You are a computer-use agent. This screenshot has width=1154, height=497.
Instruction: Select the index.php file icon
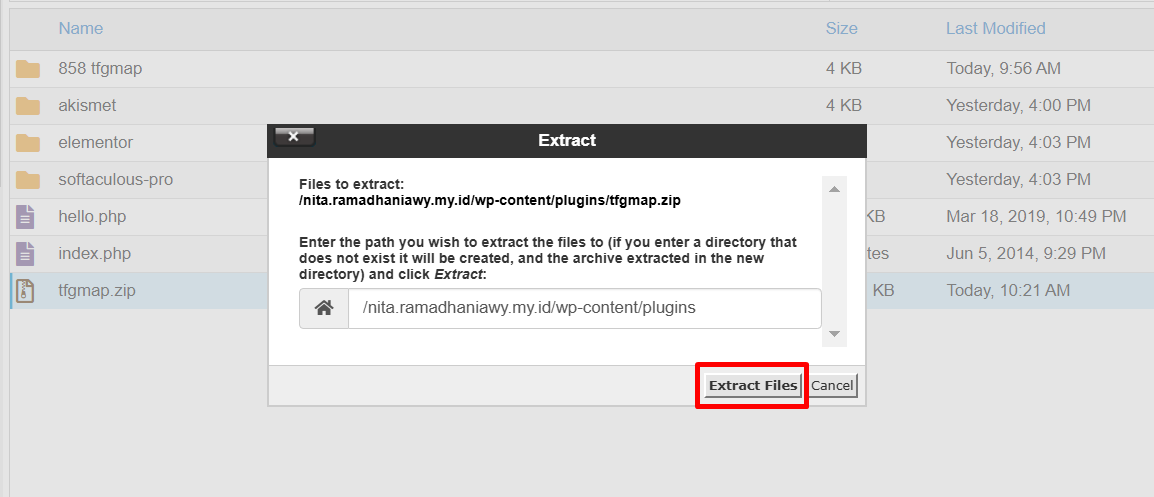pyautogui.click(x=26, y=254)
